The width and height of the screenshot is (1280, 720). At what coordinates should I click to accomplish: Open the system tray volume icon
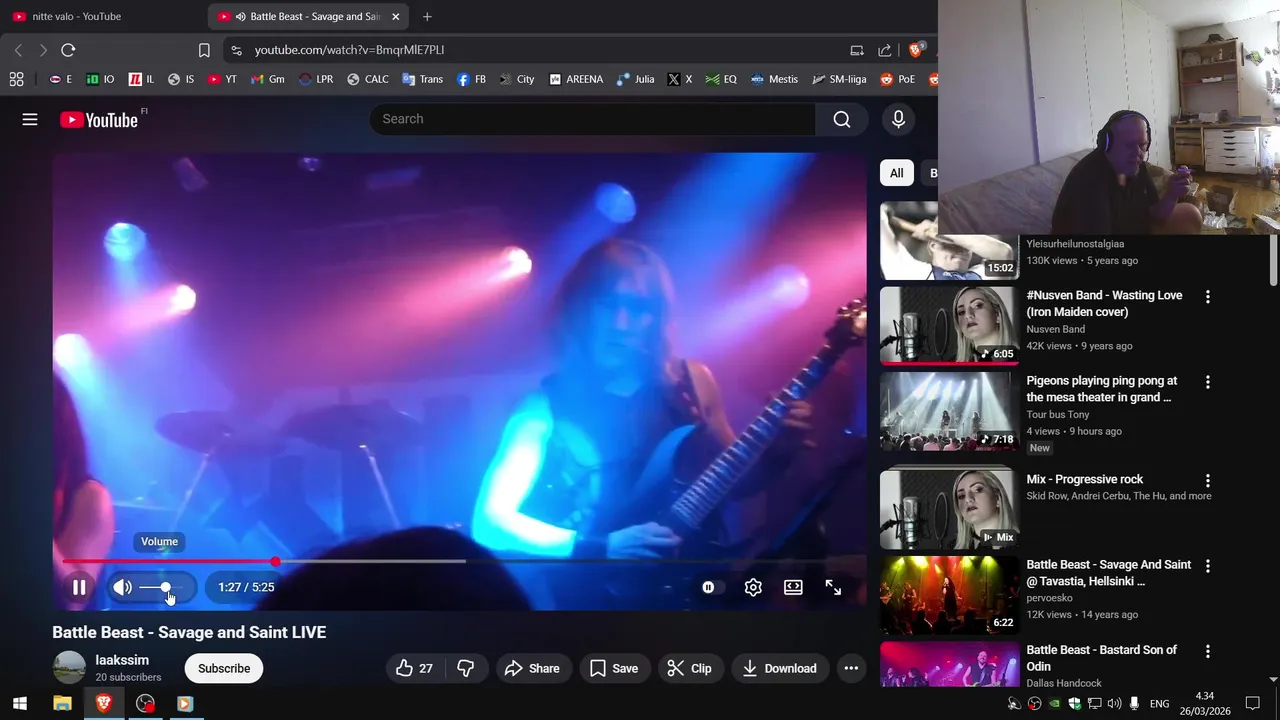(x=1115, y=703)
